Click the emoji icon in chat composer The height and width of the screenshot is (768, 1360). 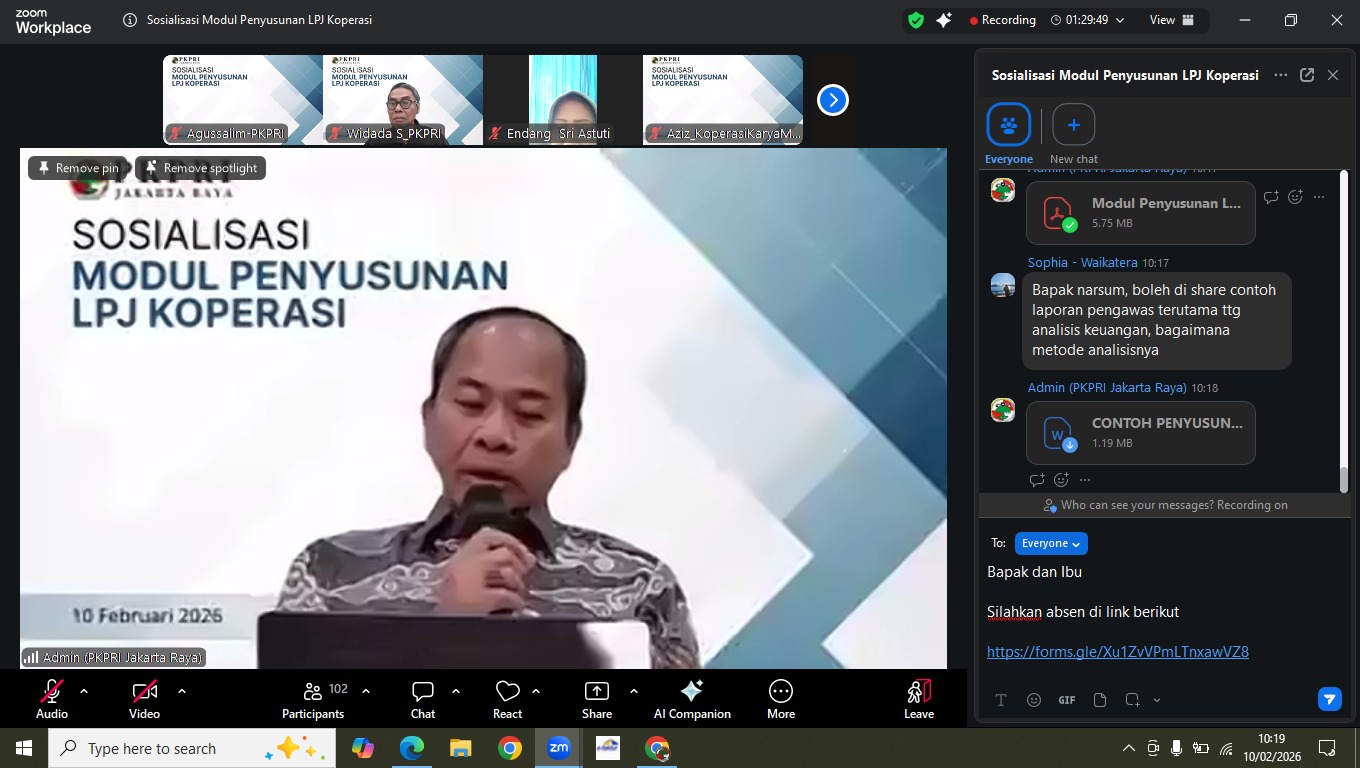point(1034,700)
